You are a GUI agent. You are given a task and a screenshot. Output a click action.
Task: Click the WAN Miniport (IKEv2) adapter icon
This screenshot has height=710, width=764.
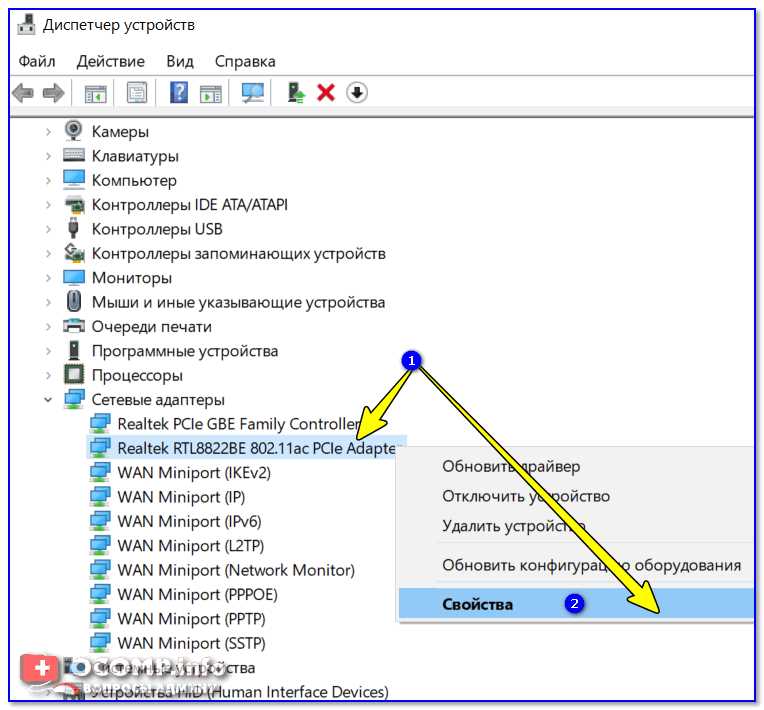point(100,472)
